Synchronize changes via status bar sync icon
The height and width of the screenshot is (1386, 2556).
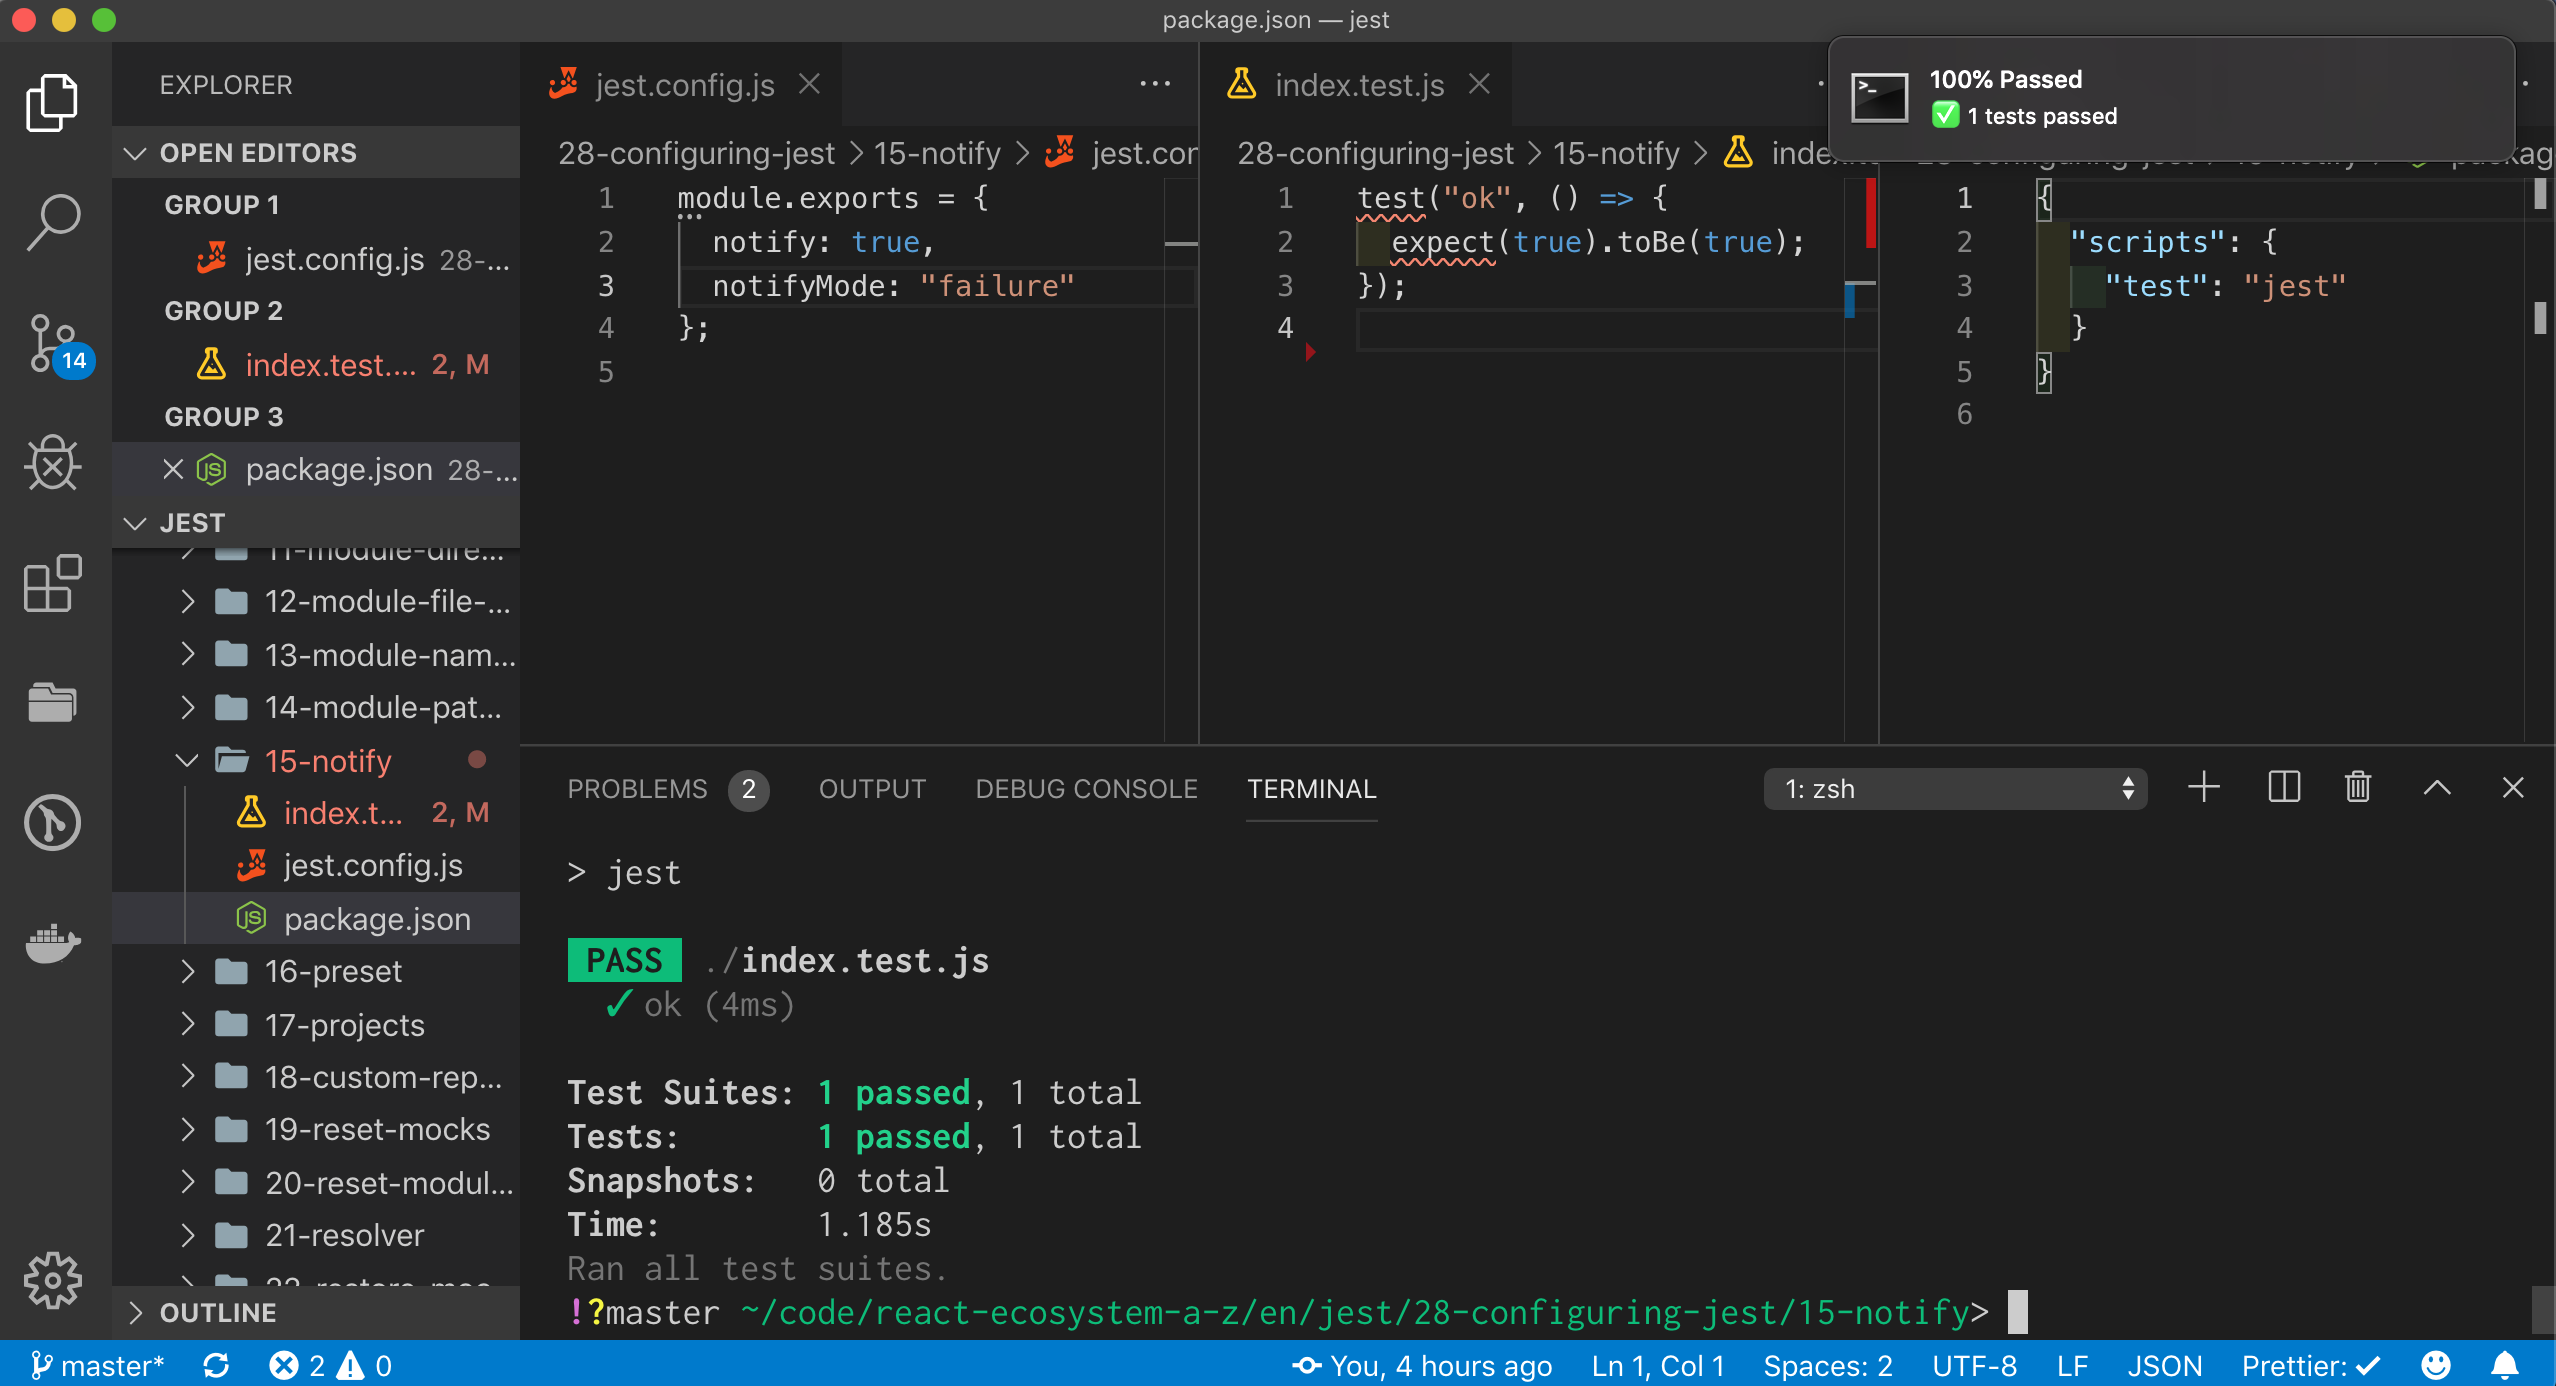216,1365
